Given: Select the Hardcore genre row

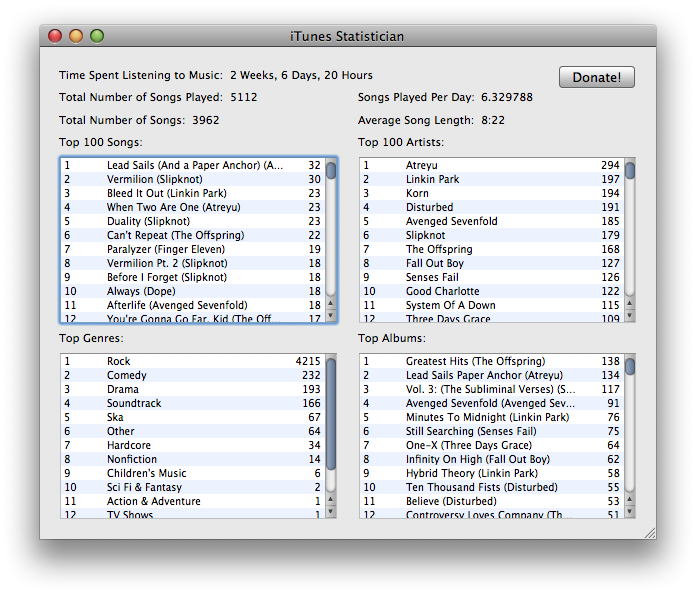Looking at the screenshot, I should [193, 445].
